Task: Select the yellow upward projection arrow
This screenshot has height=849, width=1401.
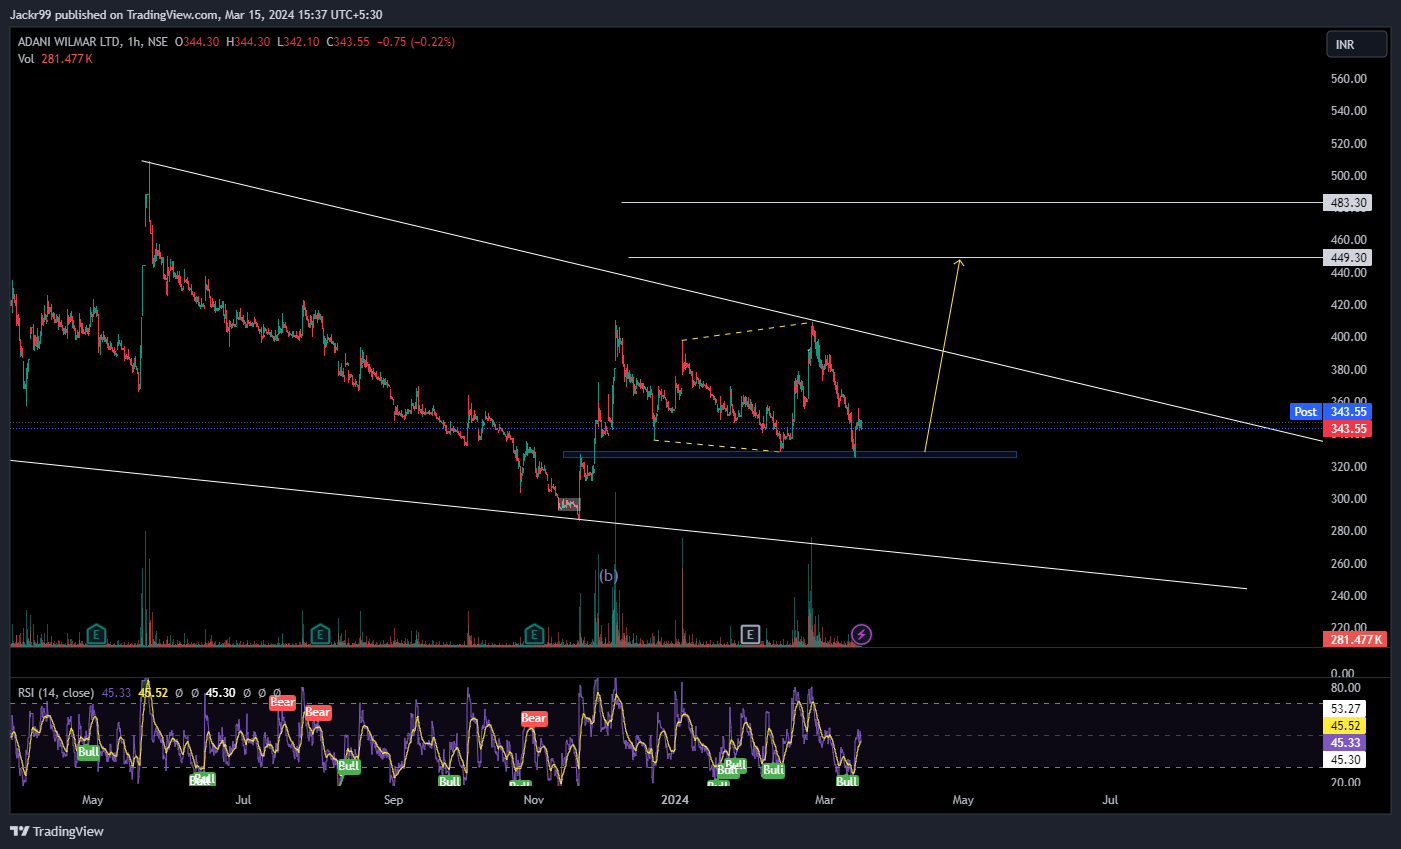Action: [942, 355]
